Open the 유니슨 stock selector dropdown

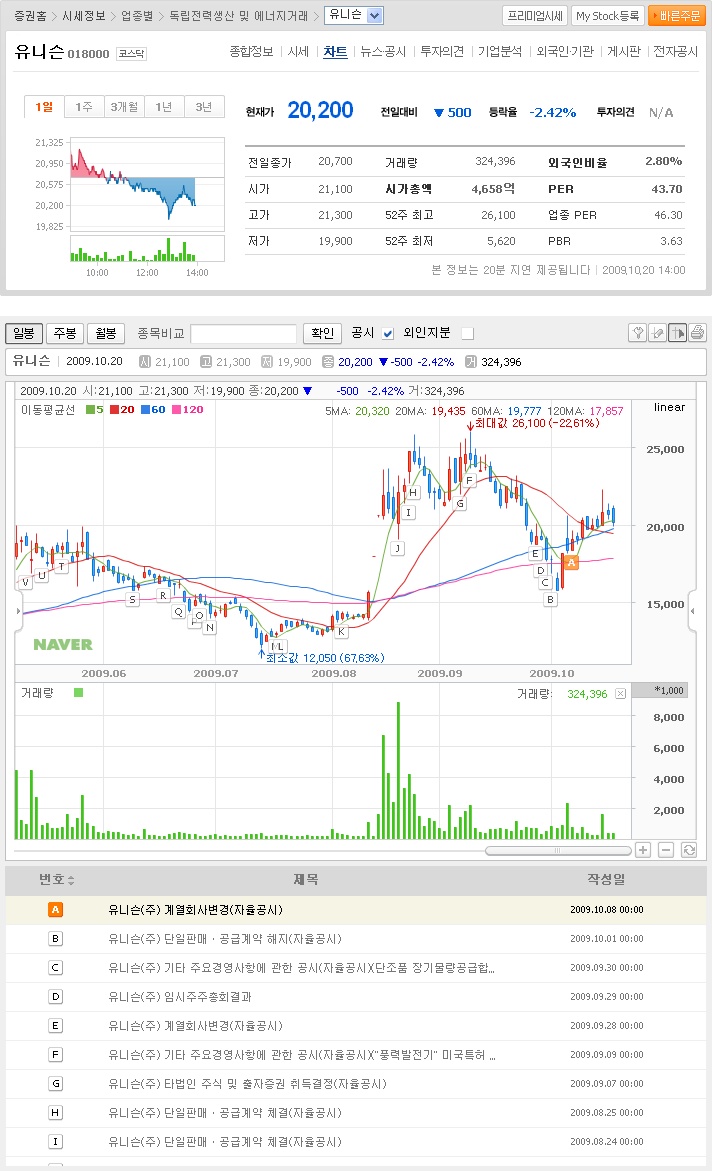coord(354,15)
